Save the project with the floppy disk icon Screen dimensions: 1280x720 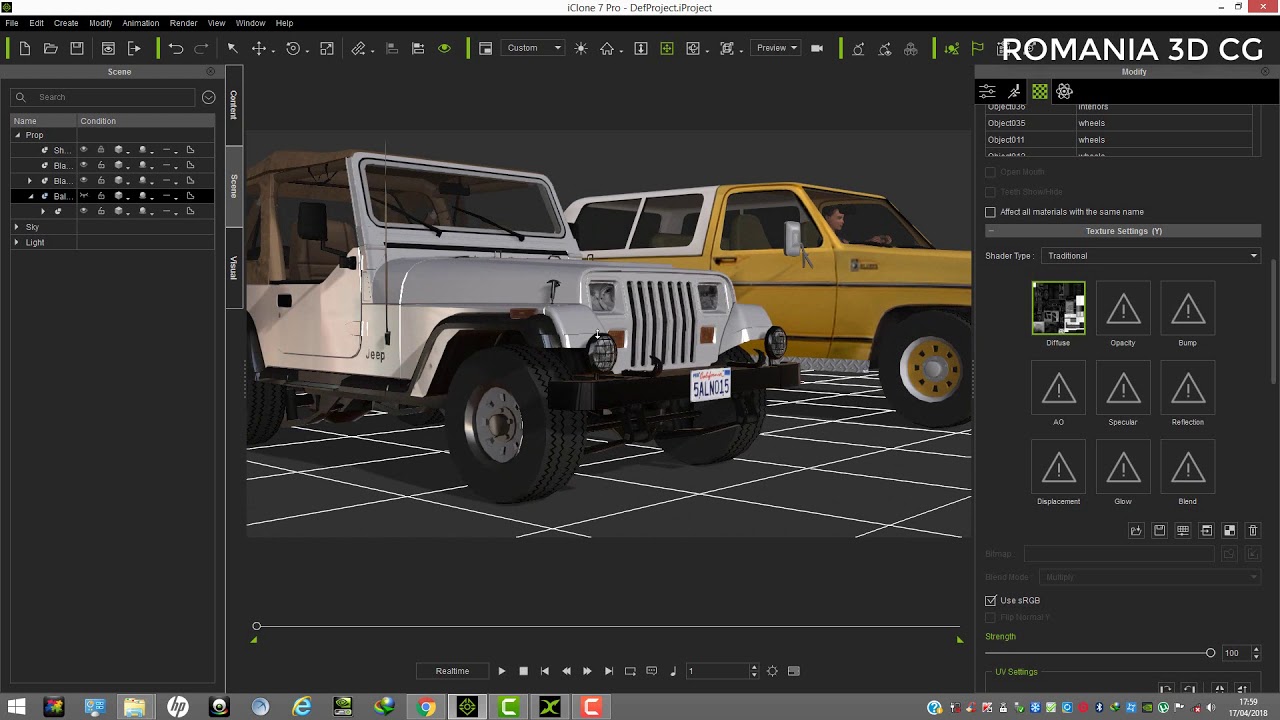coord(77,48)
